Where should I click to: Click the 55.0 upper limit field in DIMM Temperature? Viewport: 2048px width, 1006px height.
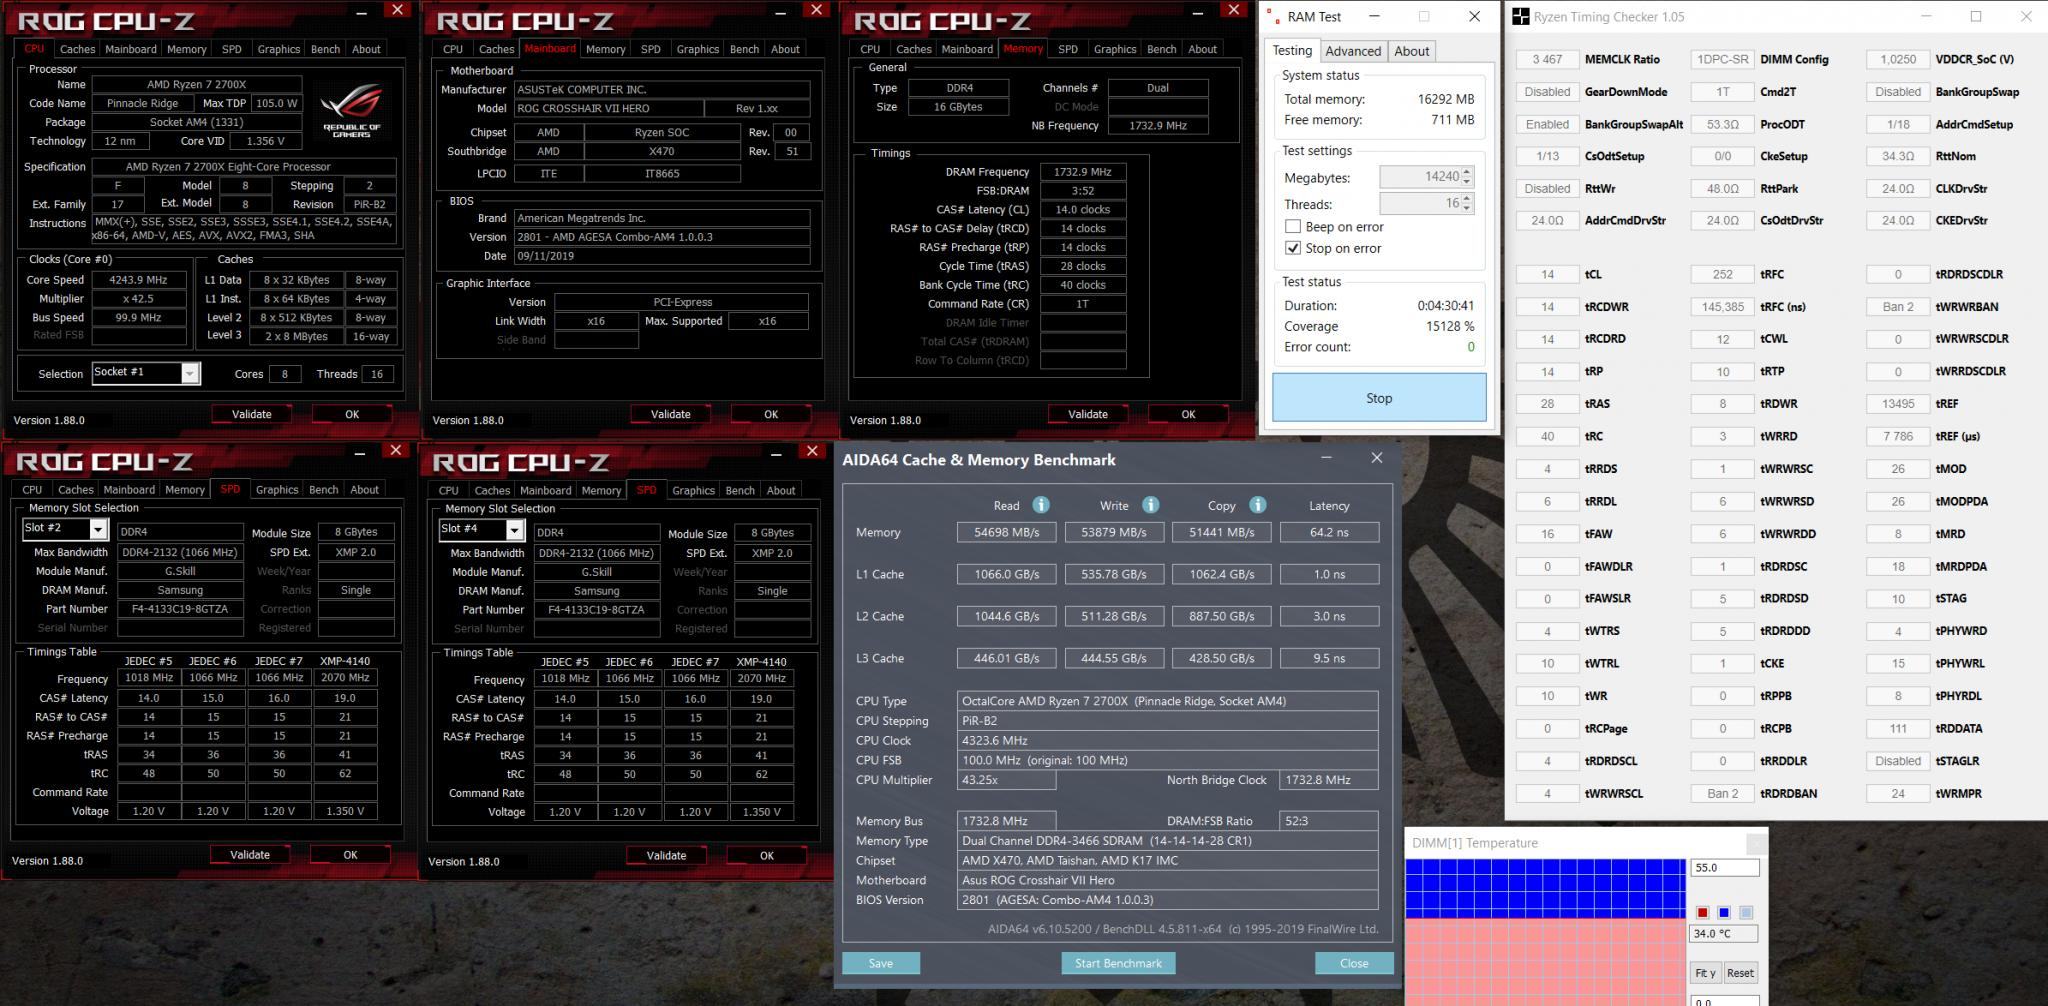pyautogui.click(x=1724, y=868)
